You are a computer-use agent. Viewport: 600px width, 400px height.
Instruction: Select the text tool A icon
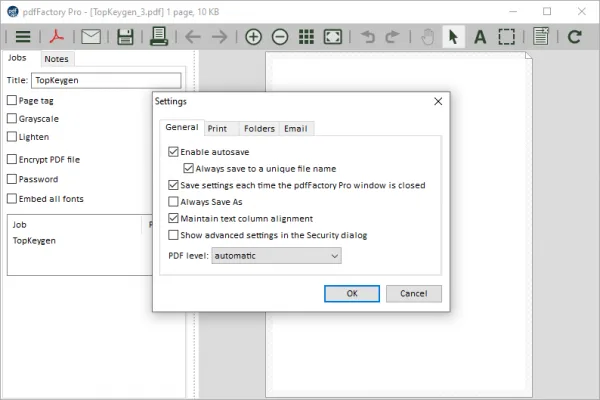point(480,37)
